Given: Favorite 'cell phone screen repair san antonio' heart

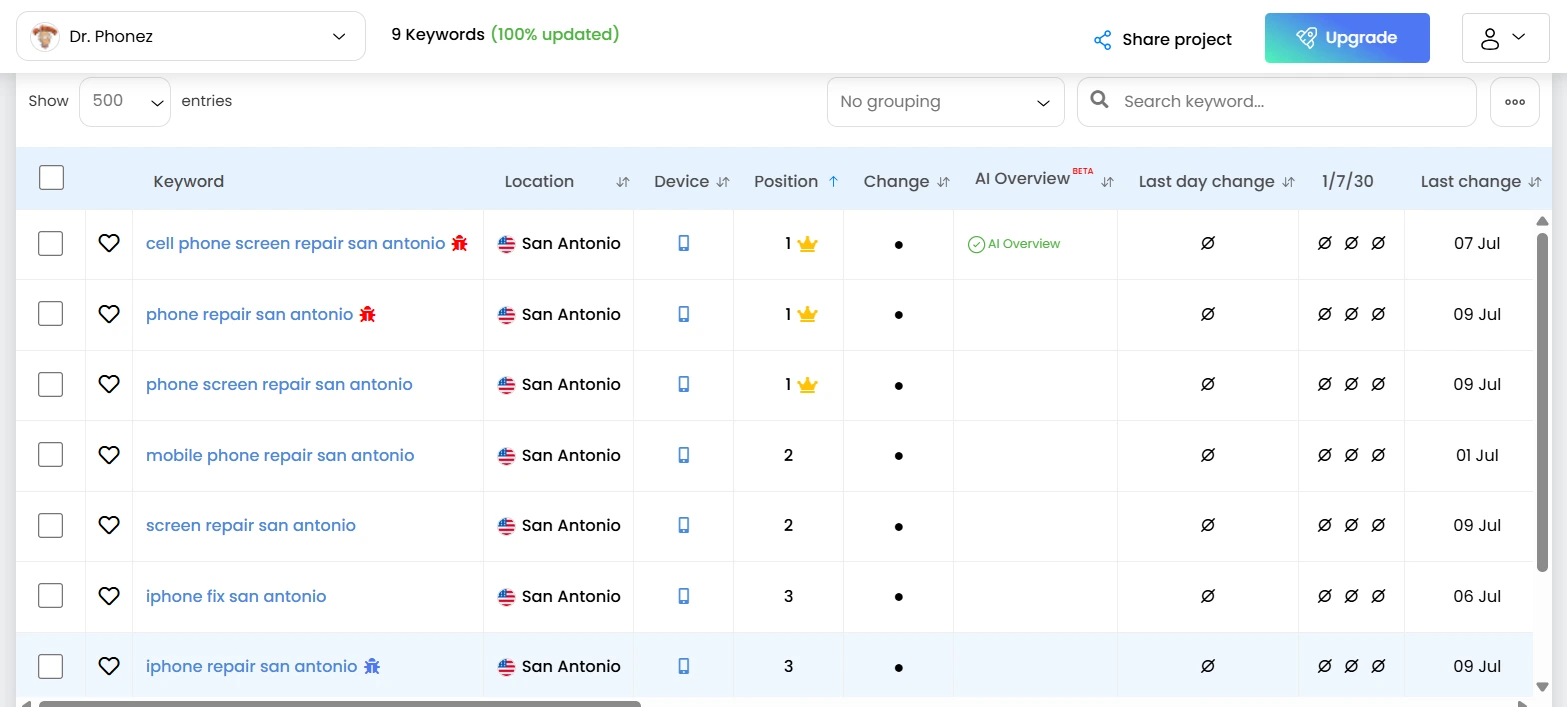Looking at the screenshot, I should pos(109,243).
